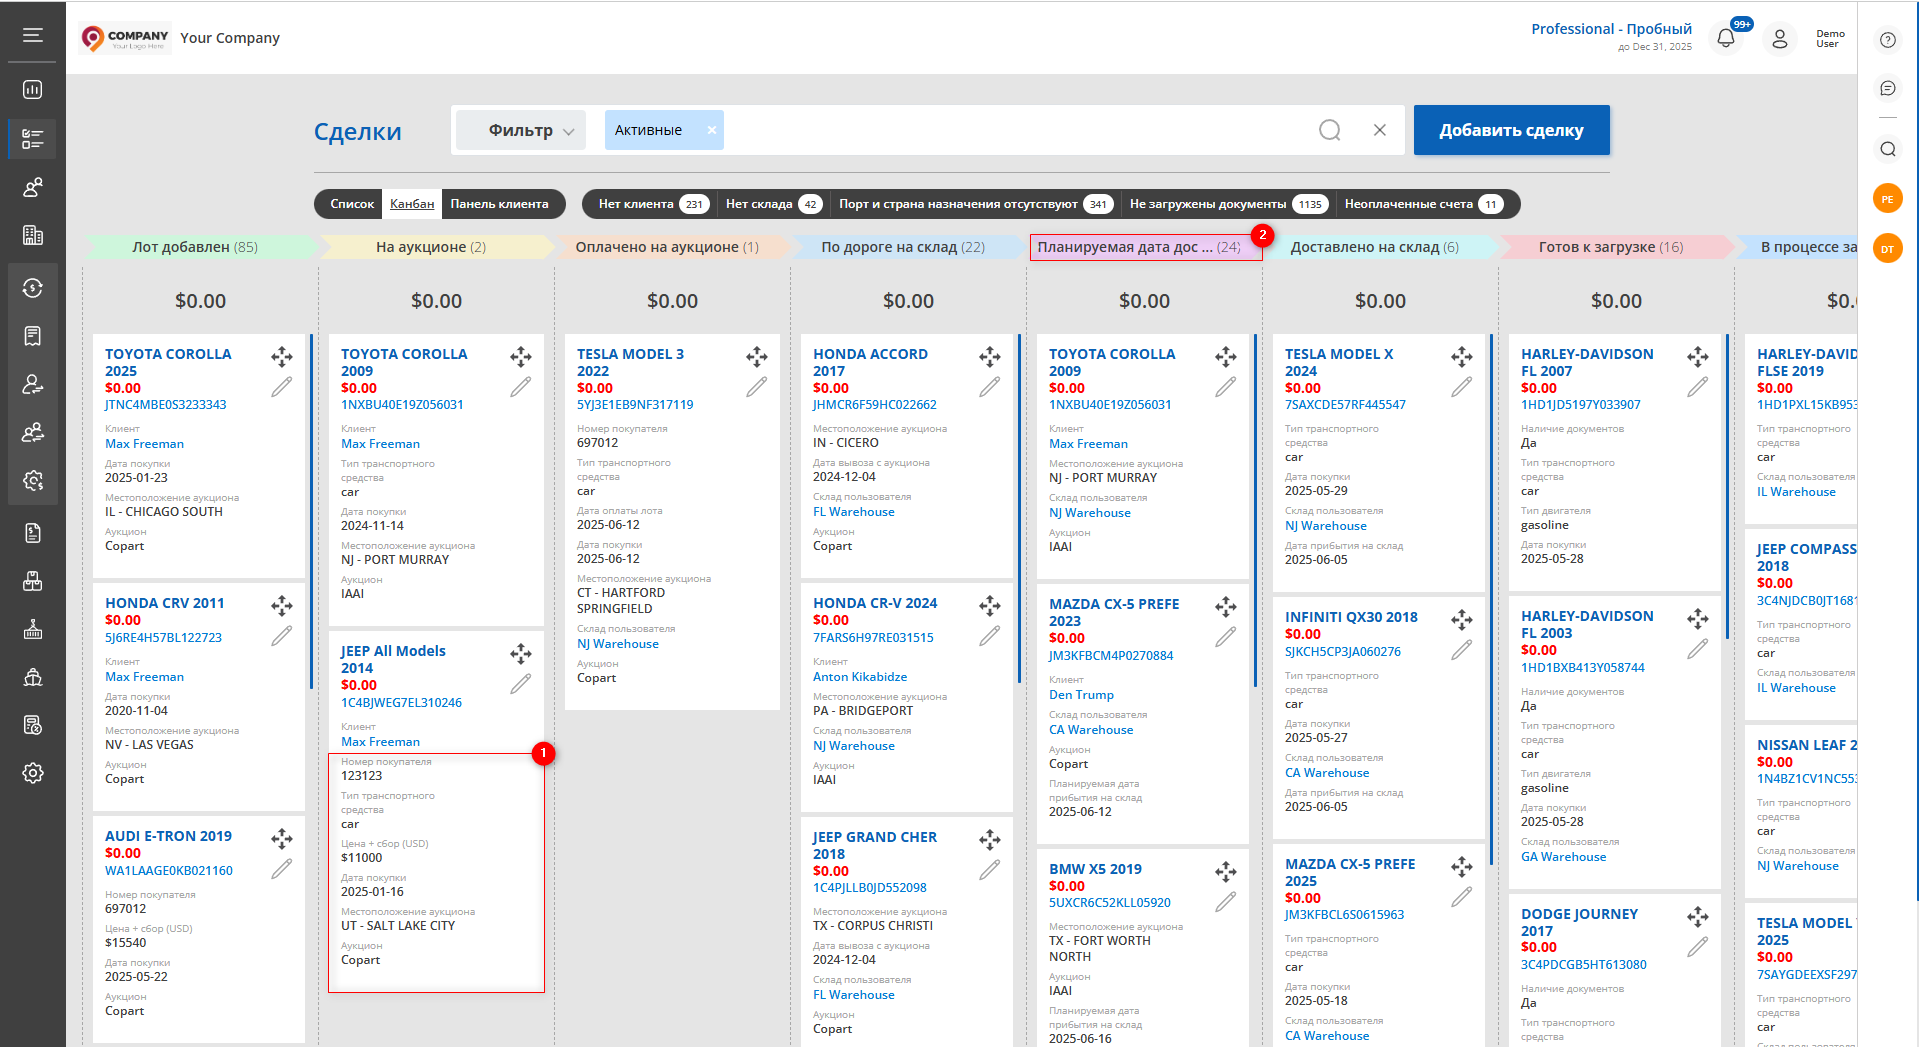This screenshot has width=1919, height=1047.
Task: Remove the Активные filter chip
Action: (711, 130)
